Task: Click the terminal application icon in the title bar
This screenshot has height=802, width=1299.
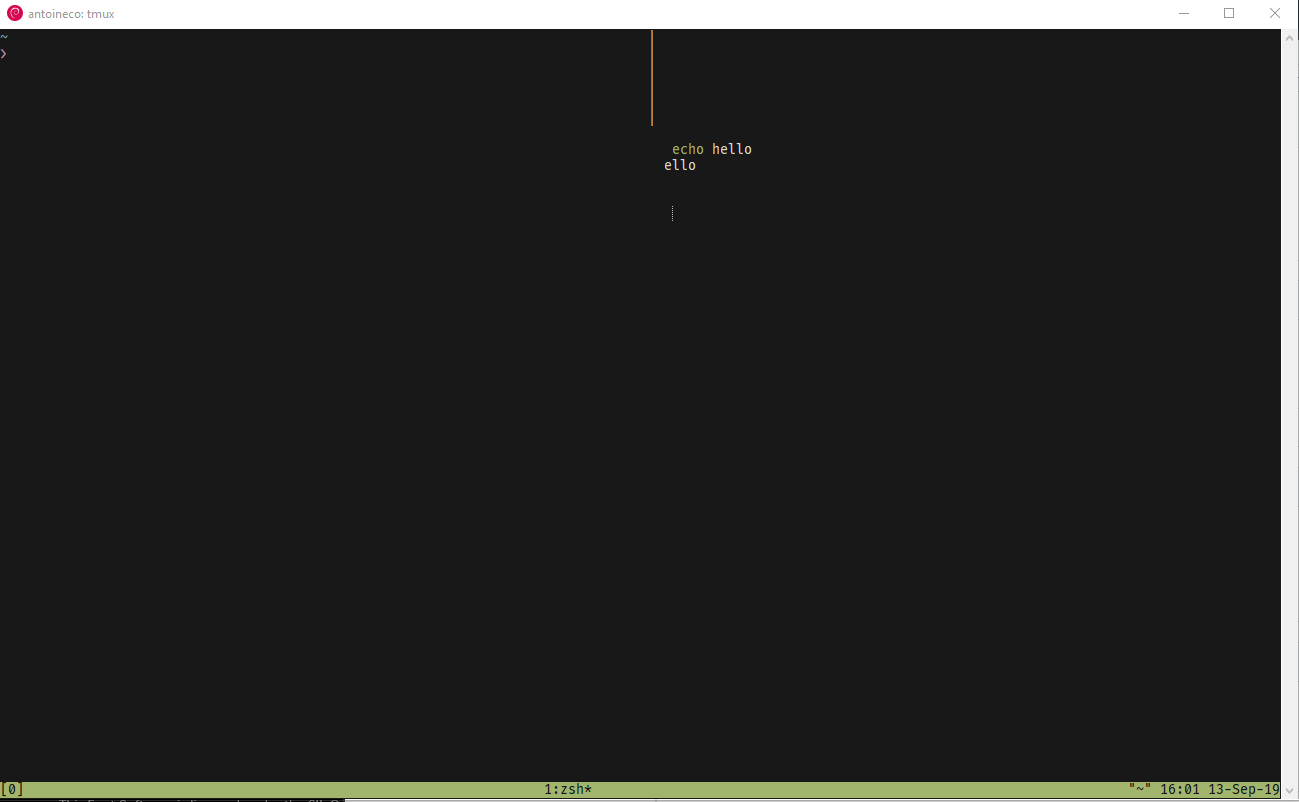Action: 13,13
